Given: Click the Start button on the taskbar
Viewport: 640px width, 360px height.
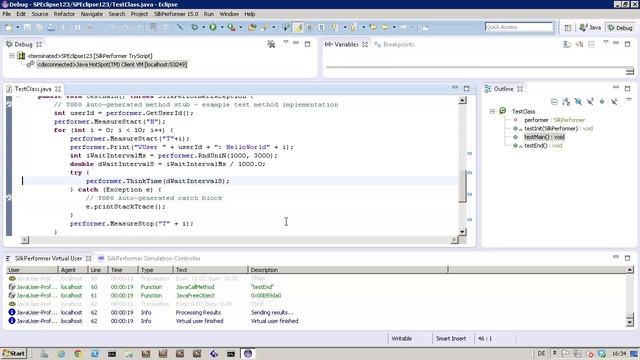Looking at the screenshot, I should coord(14,353).
